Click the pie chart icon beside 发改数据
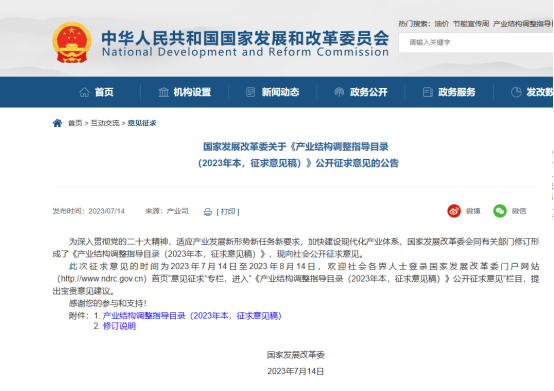Viewport: 554px width, 391px height. click(x=516, y=92)
